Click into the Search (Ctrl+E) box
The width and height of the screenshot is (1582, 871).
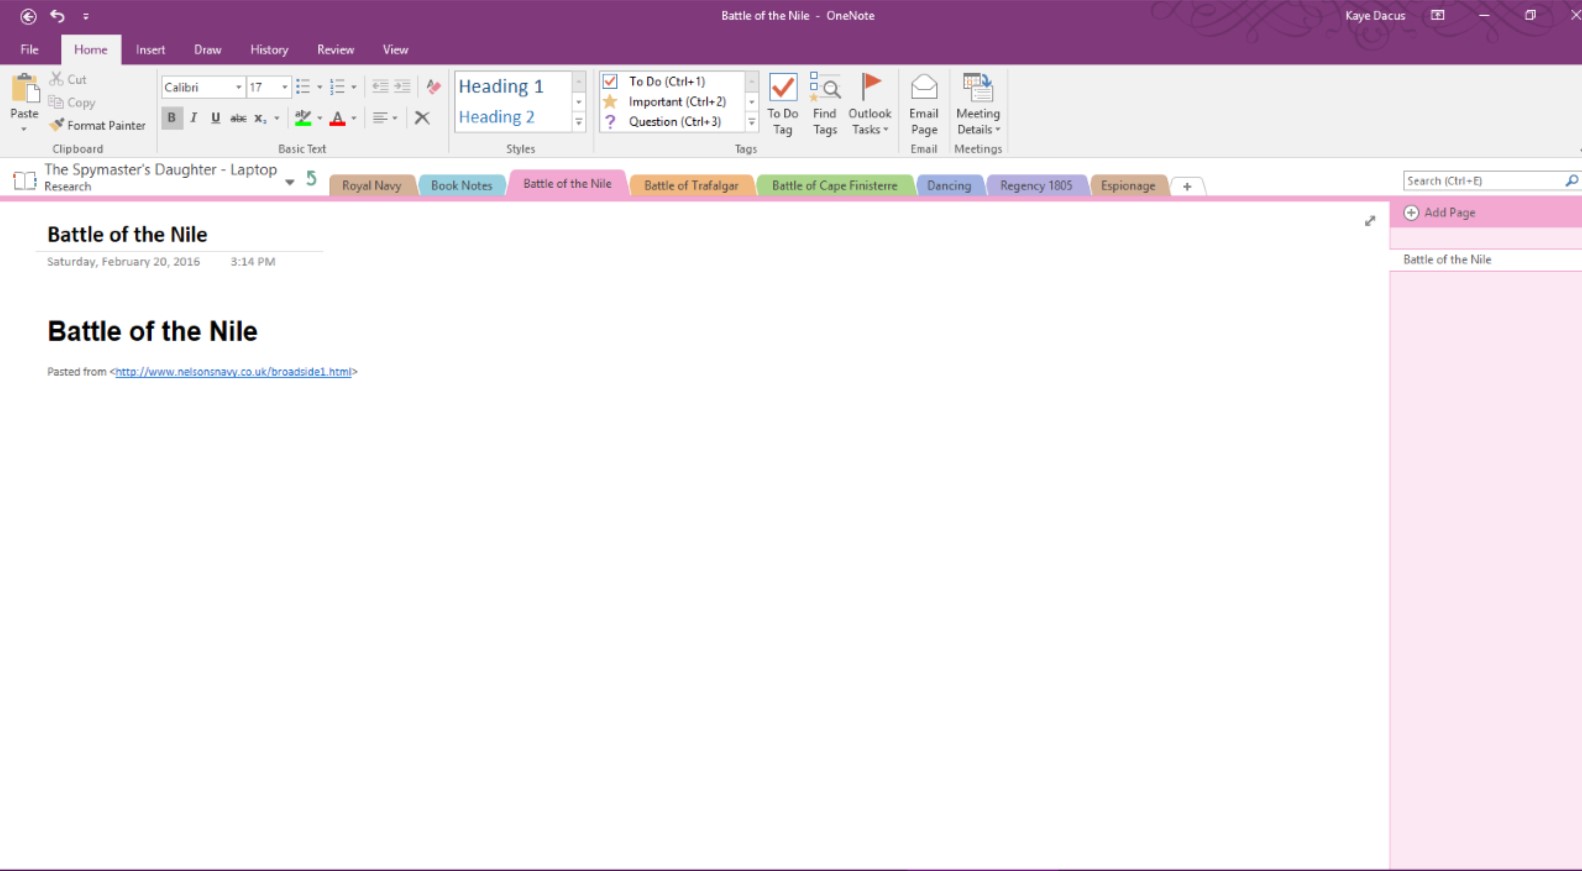[x=1482, y=181]
